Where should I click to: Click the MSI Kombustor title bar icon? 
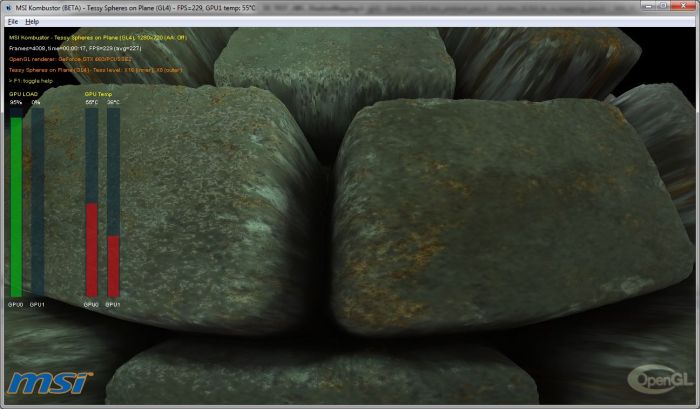click(8, 7)
